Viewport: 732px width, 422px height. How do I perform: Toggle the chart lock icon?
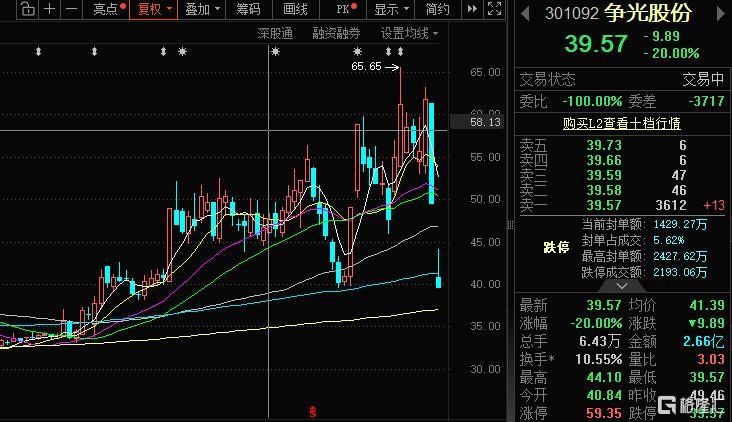28,9
